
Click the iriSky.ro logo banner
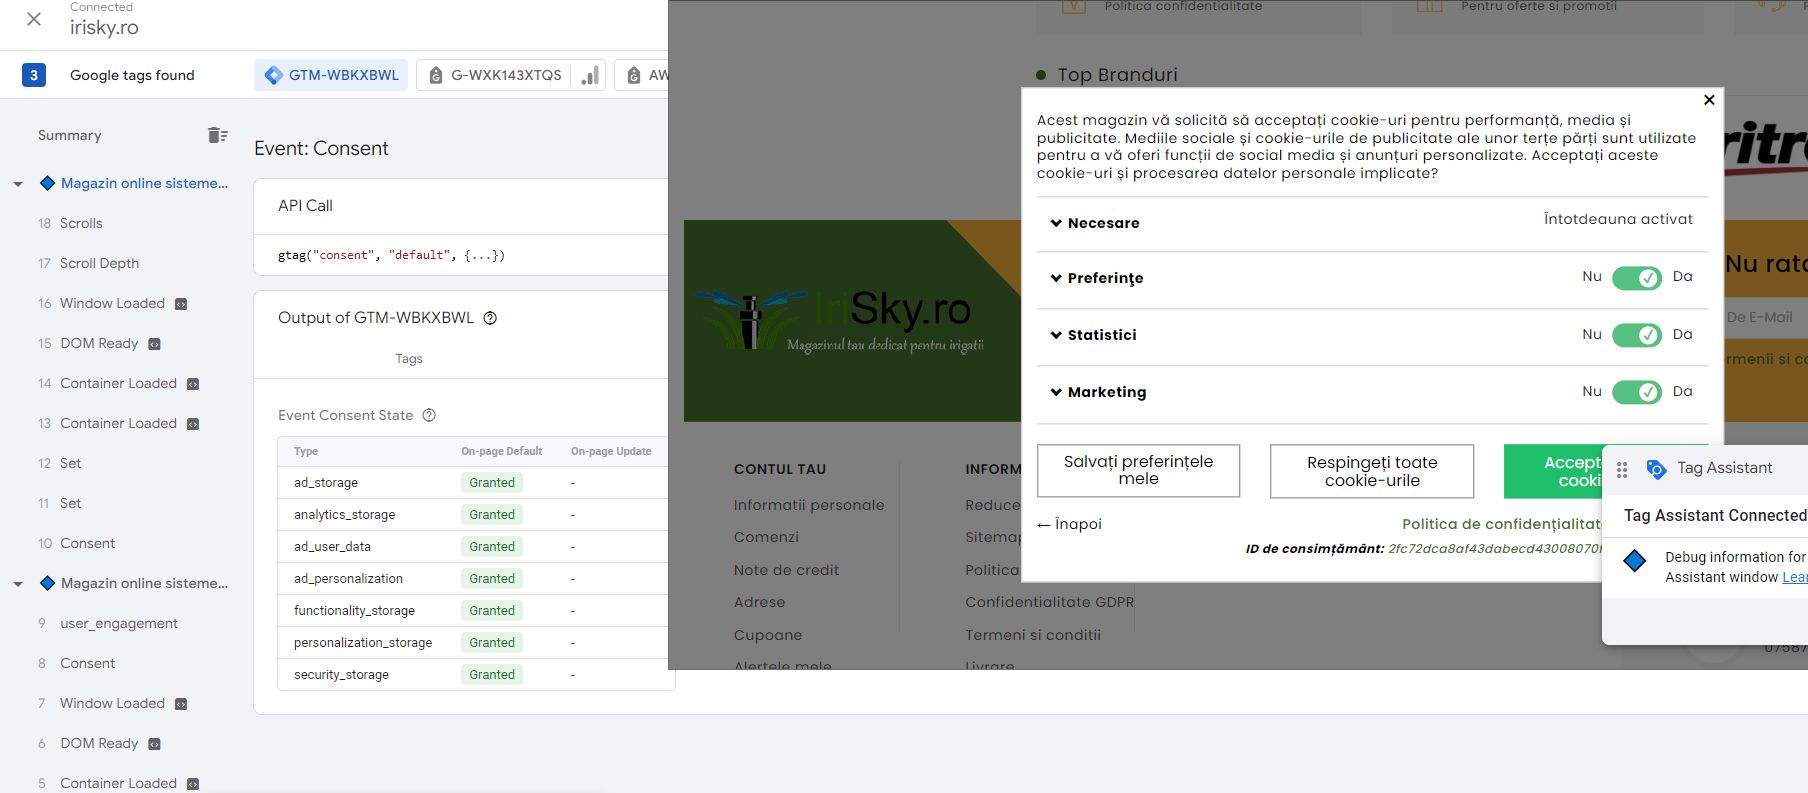pyautogui.click(x=853, y=321)
